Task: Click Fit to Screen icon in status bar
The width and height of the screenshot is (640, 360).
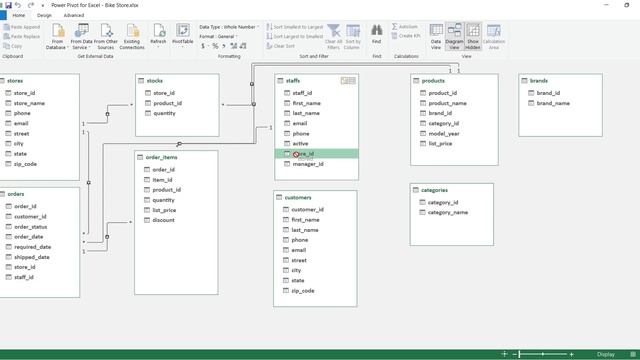Action: click(505, 354)
